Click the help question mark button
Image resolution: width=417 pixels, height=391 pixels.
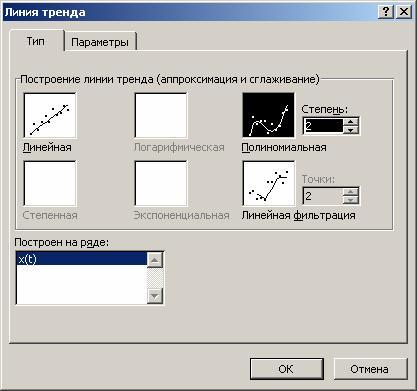pyautogui.click(x=386, y=12)
